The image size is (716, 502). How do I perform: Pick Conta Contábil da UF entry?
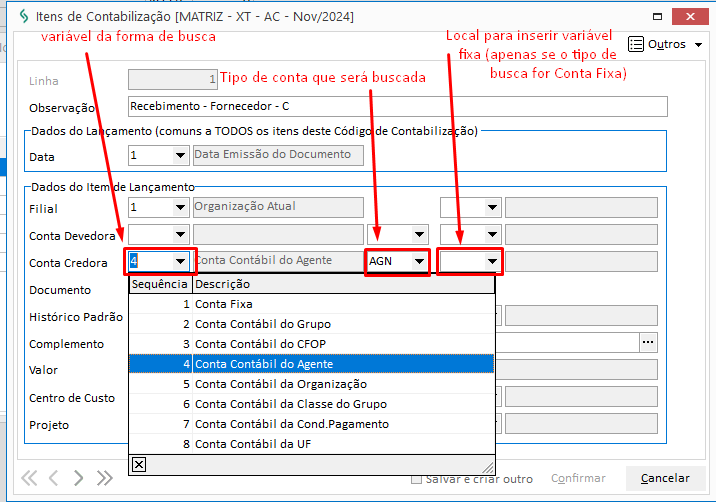click(x=252, y=444)
